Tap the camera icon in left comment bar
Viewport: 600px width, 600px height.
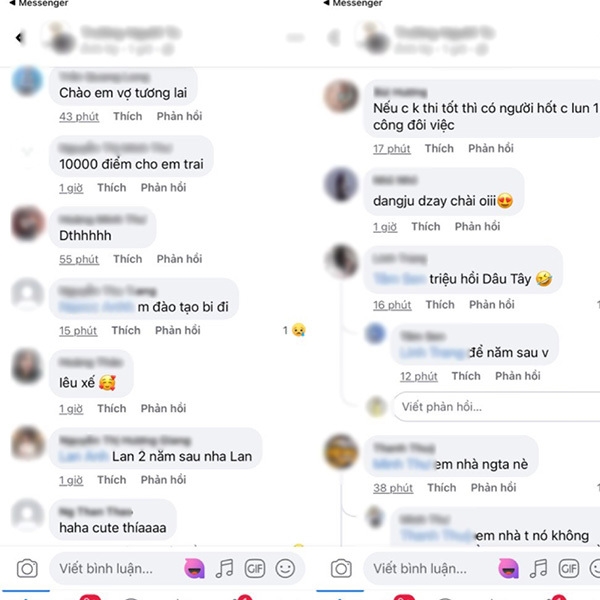point(27,568)
